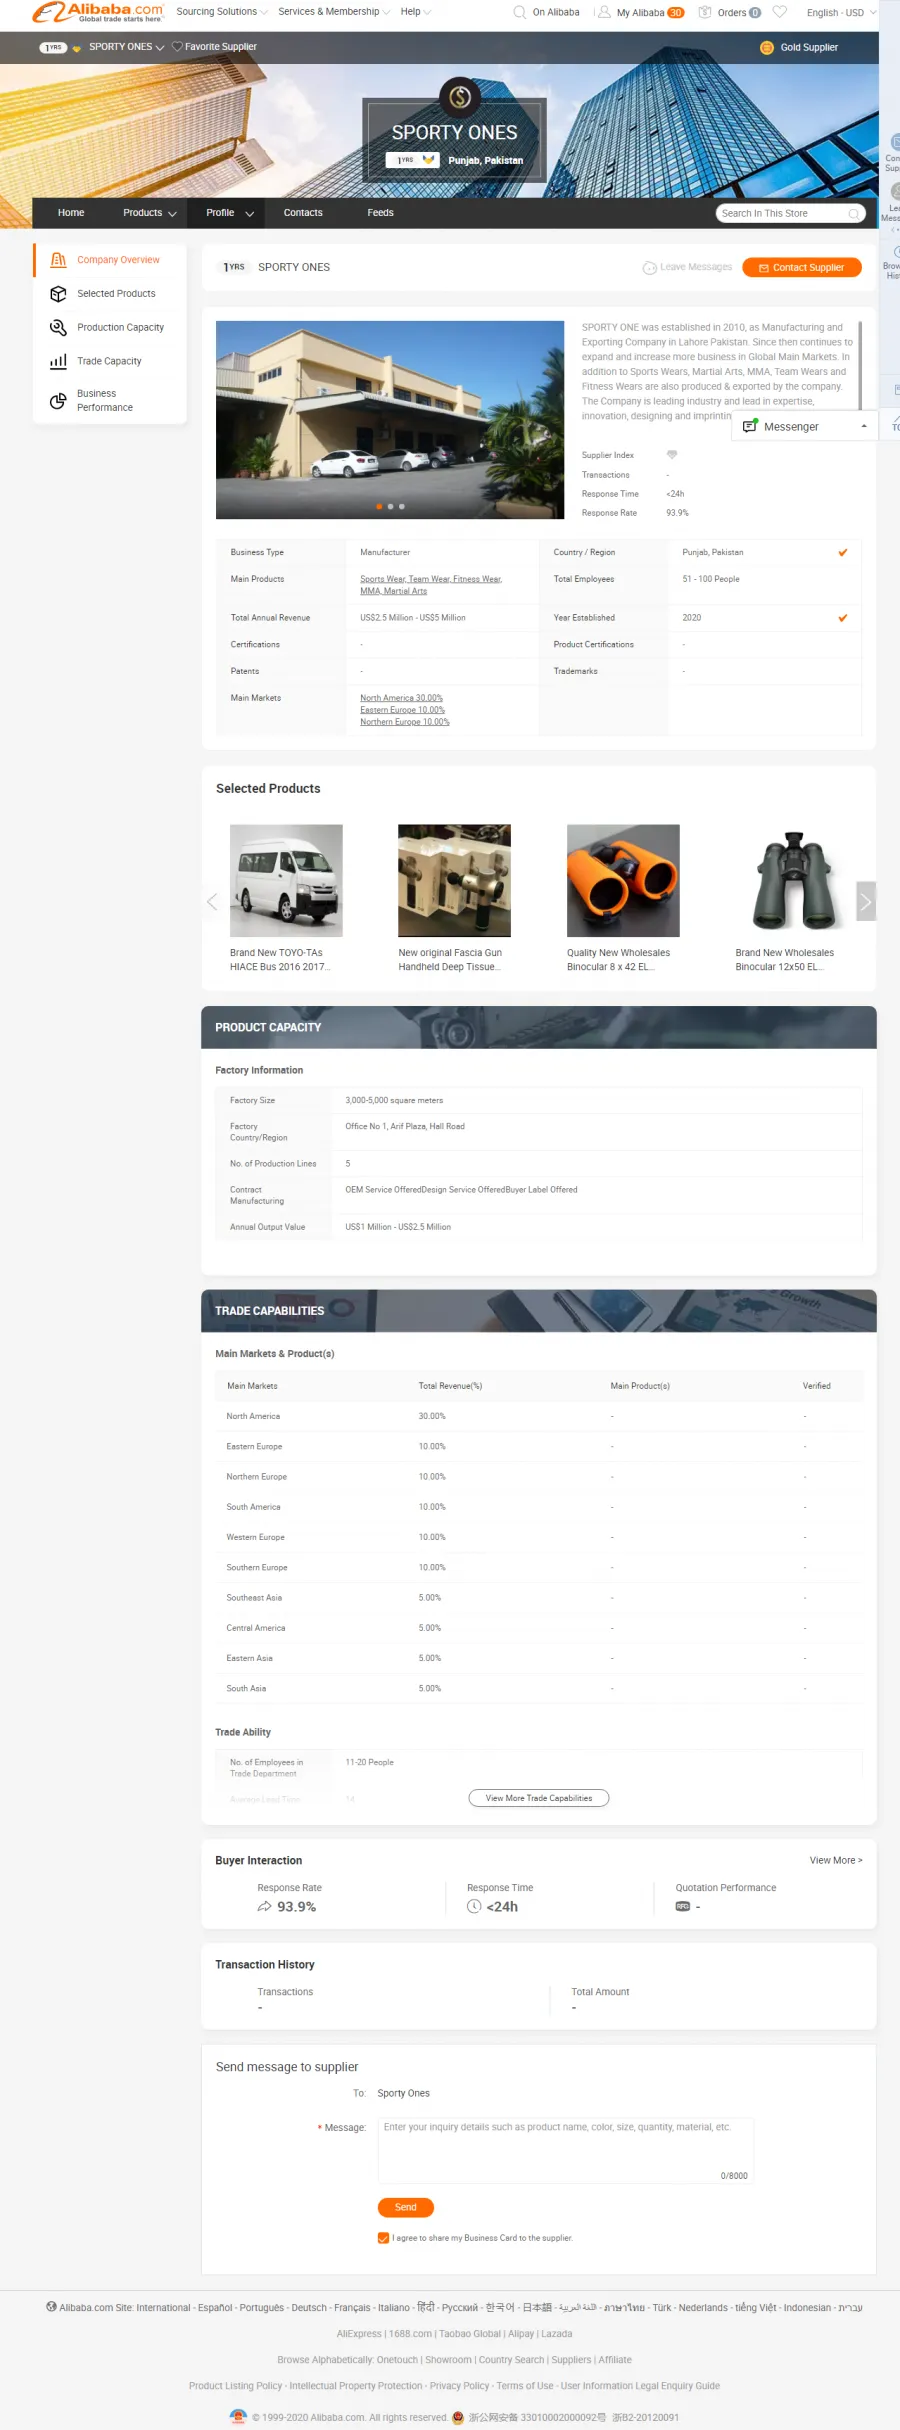Select Company Overview in sidebar
900x2430 pixels.
(x=118, y=260)
